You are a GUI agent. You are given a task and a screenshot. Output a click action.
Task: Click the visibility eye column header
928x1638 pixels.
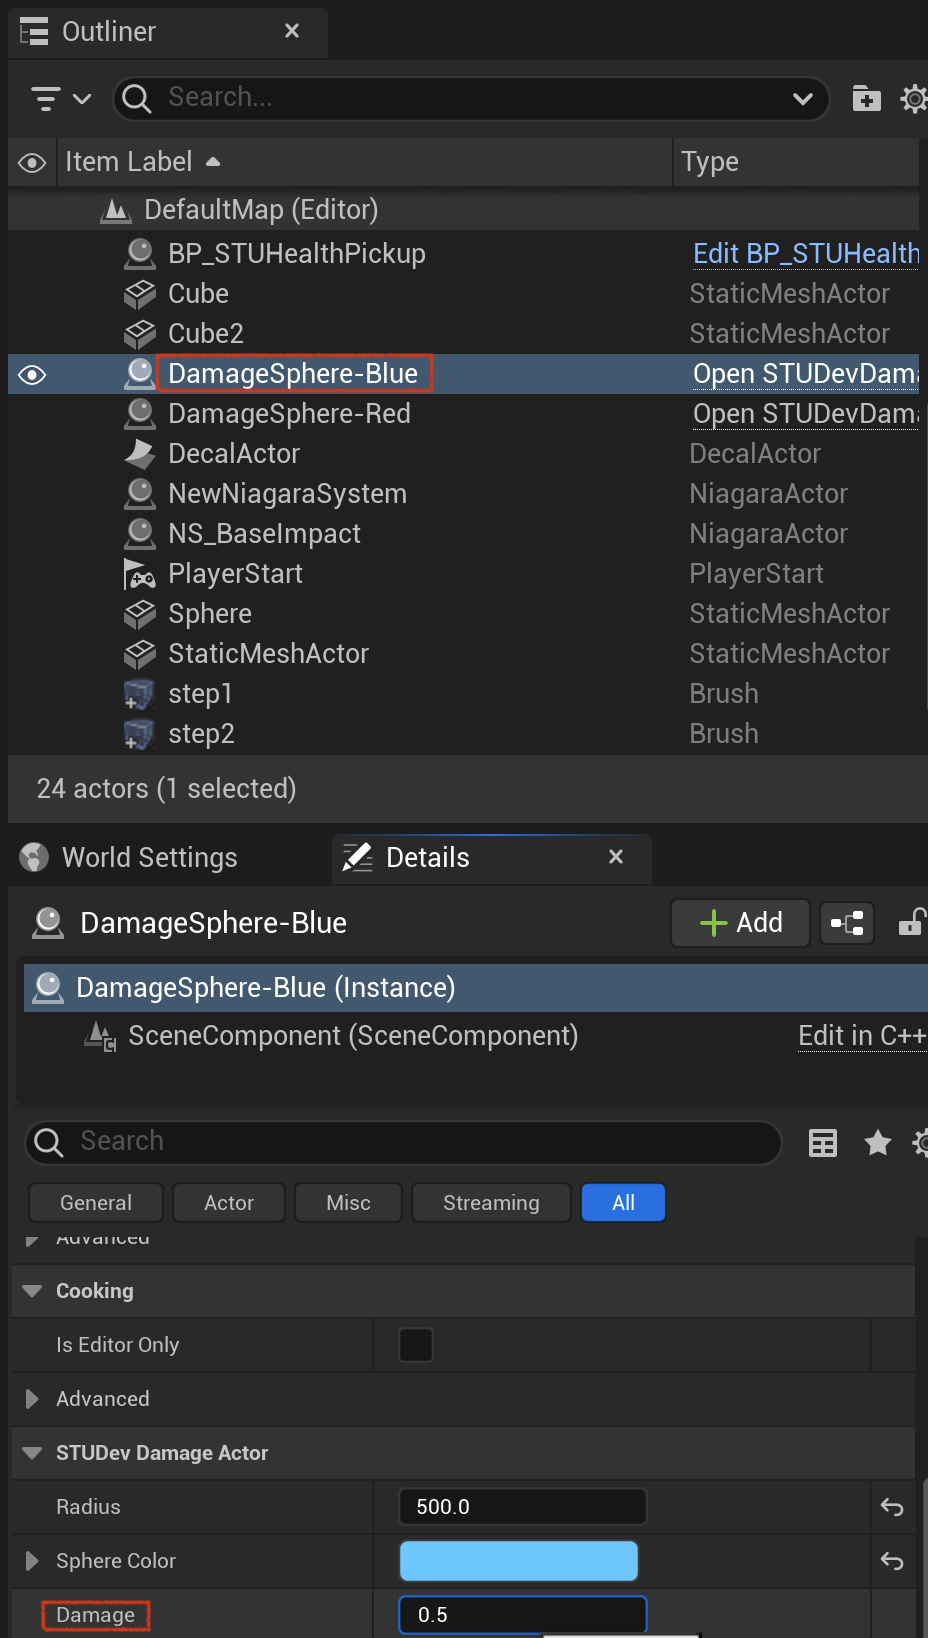click(32, 163)
